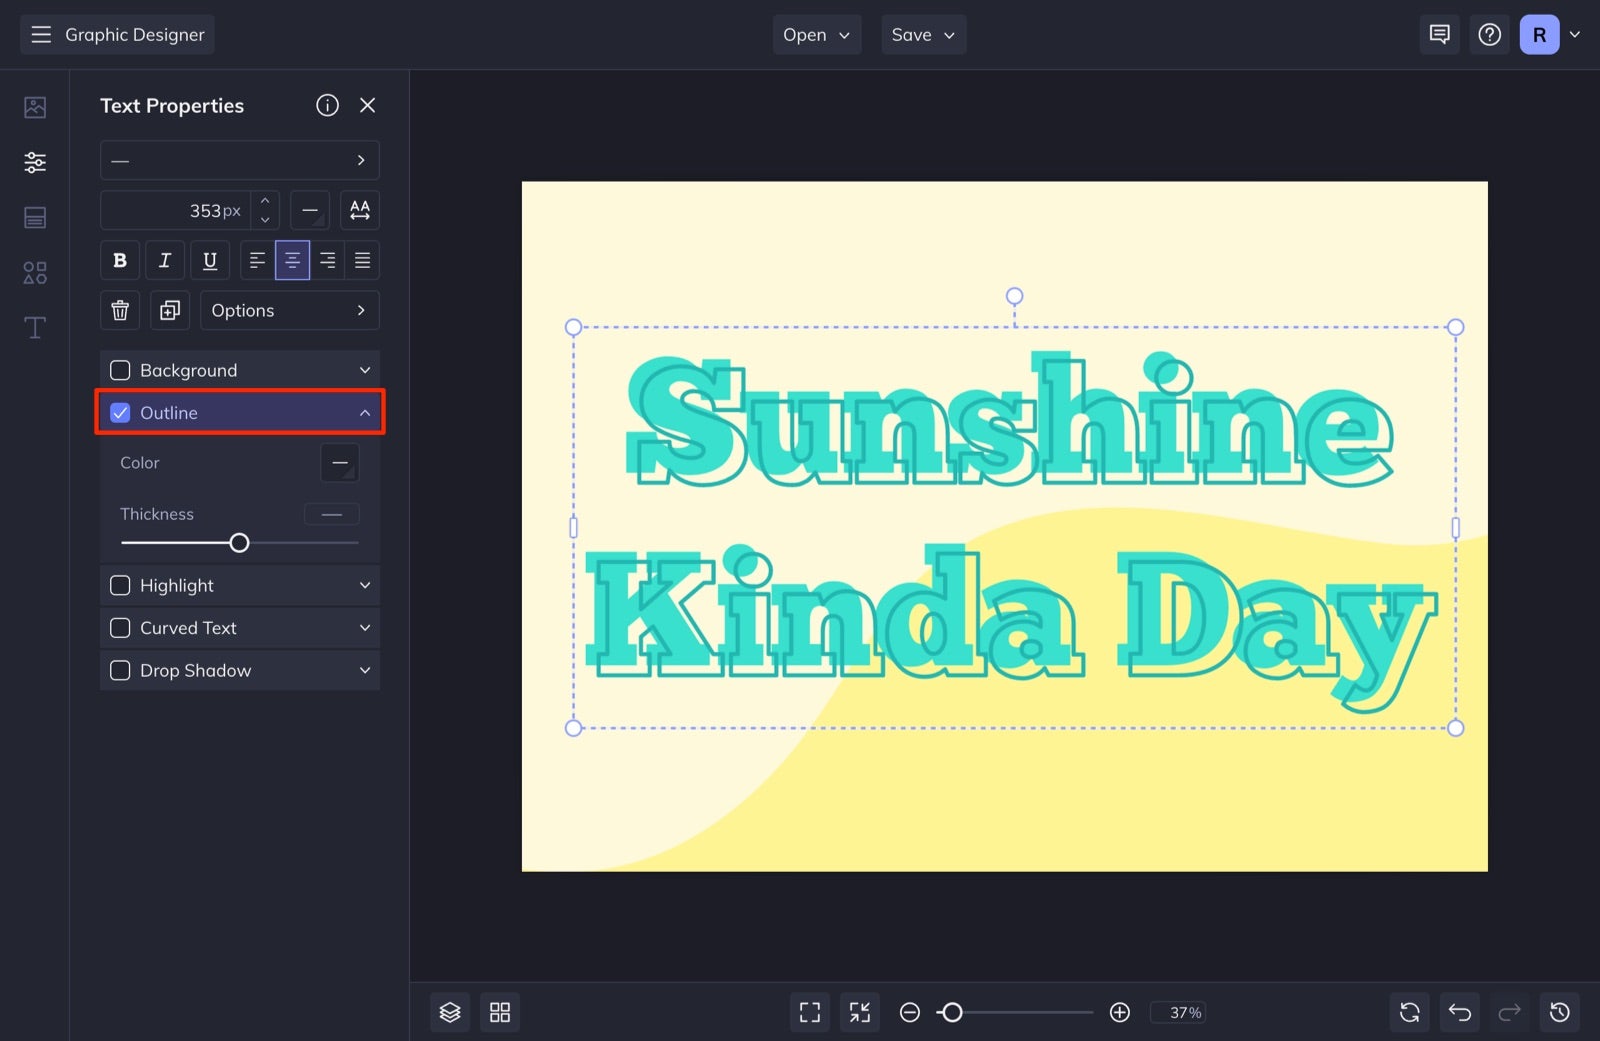Expand the Curved Text section

[x=364, y=627]
